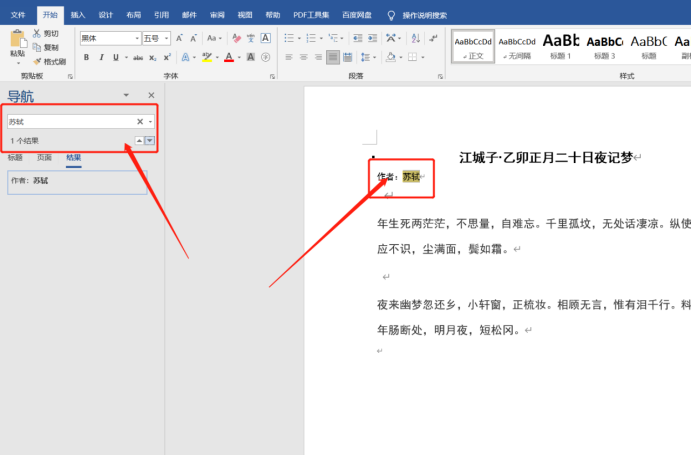The width and height of the screenshot is (691, 455).
Task: Apply numbered list
Action: 311,38
